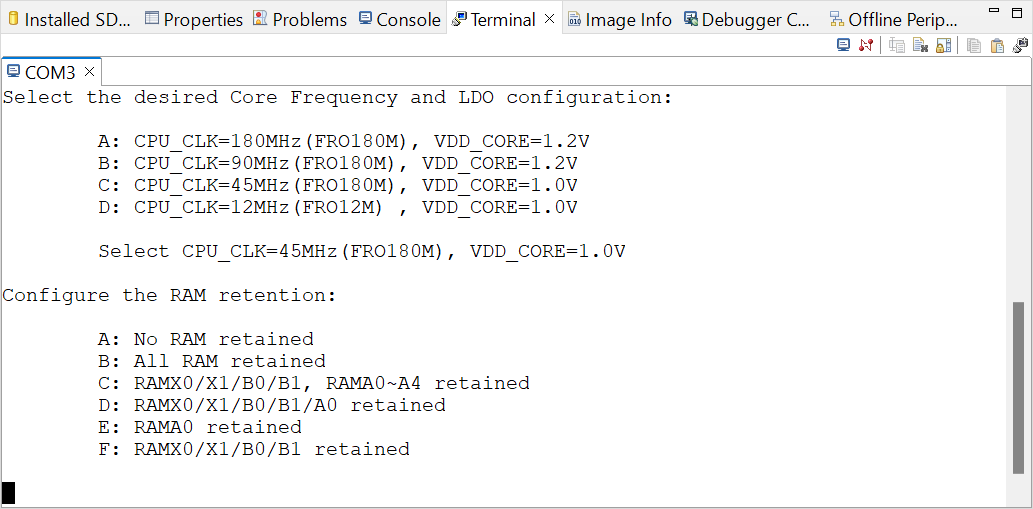Click the Paste clipboard icon

point(997,45)
